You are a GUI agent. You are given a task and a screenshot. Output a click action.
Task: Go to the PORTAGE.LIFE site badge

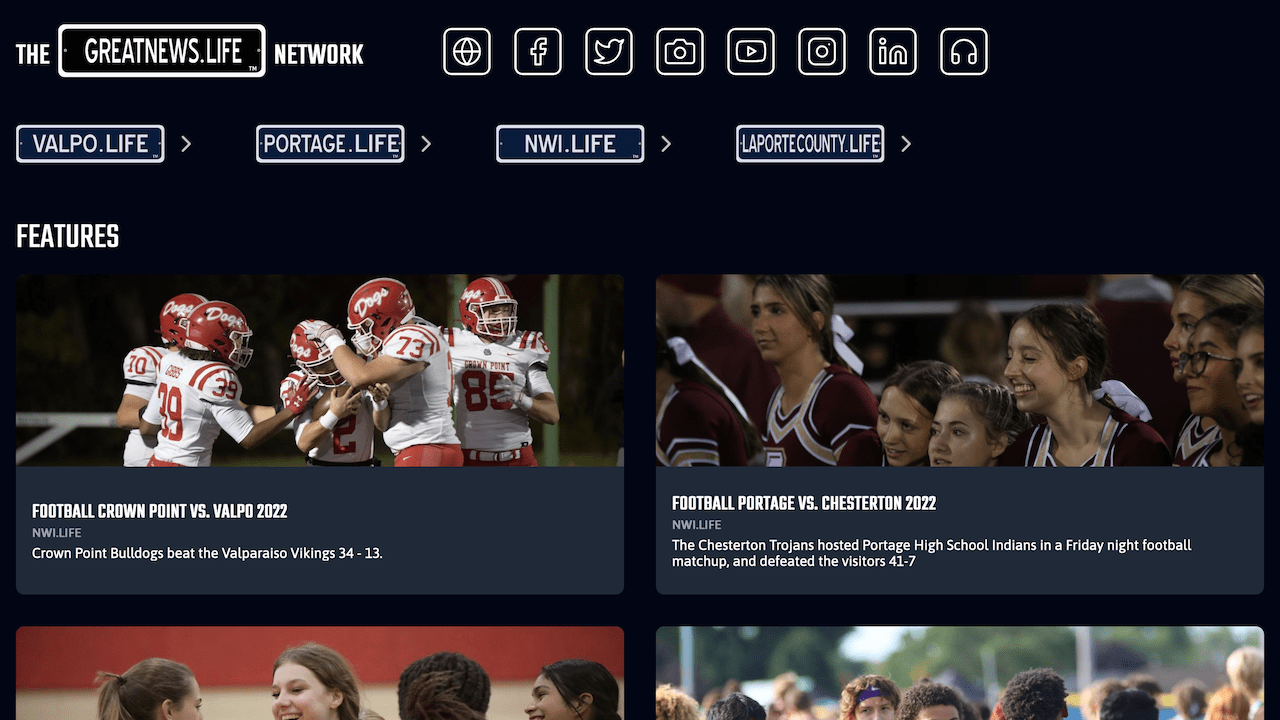[330, 144]
